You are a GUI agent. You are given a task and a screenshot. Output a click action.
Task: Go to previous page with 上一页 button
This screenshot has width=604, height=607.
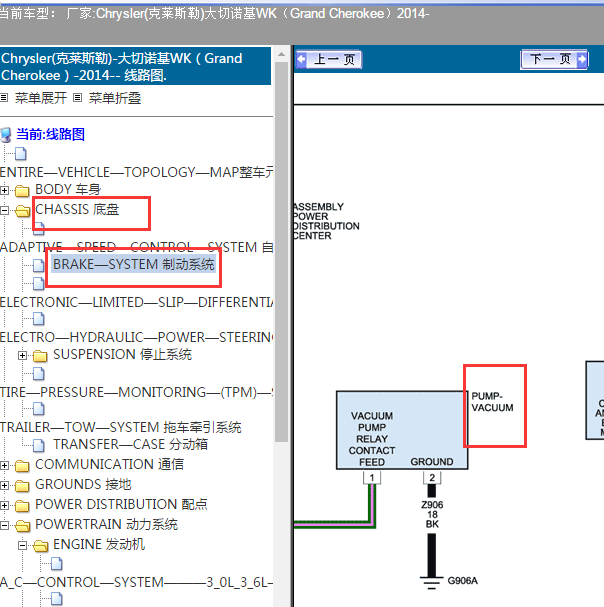[x=328, y=59]
